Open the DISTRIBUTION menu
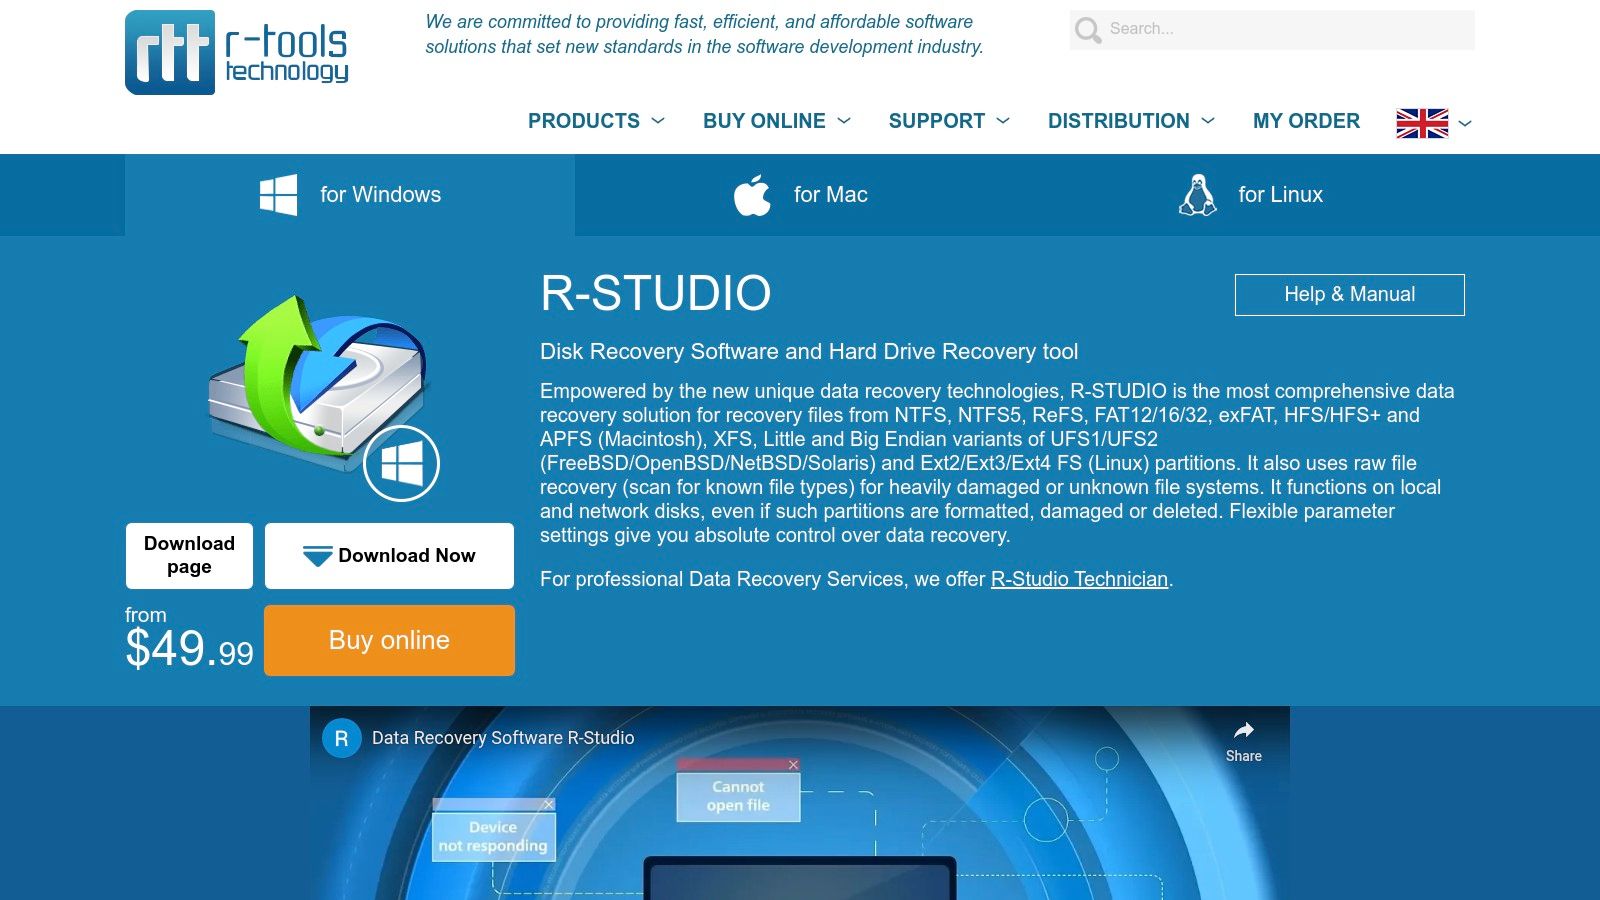1600x900 pixels. 1119,121
